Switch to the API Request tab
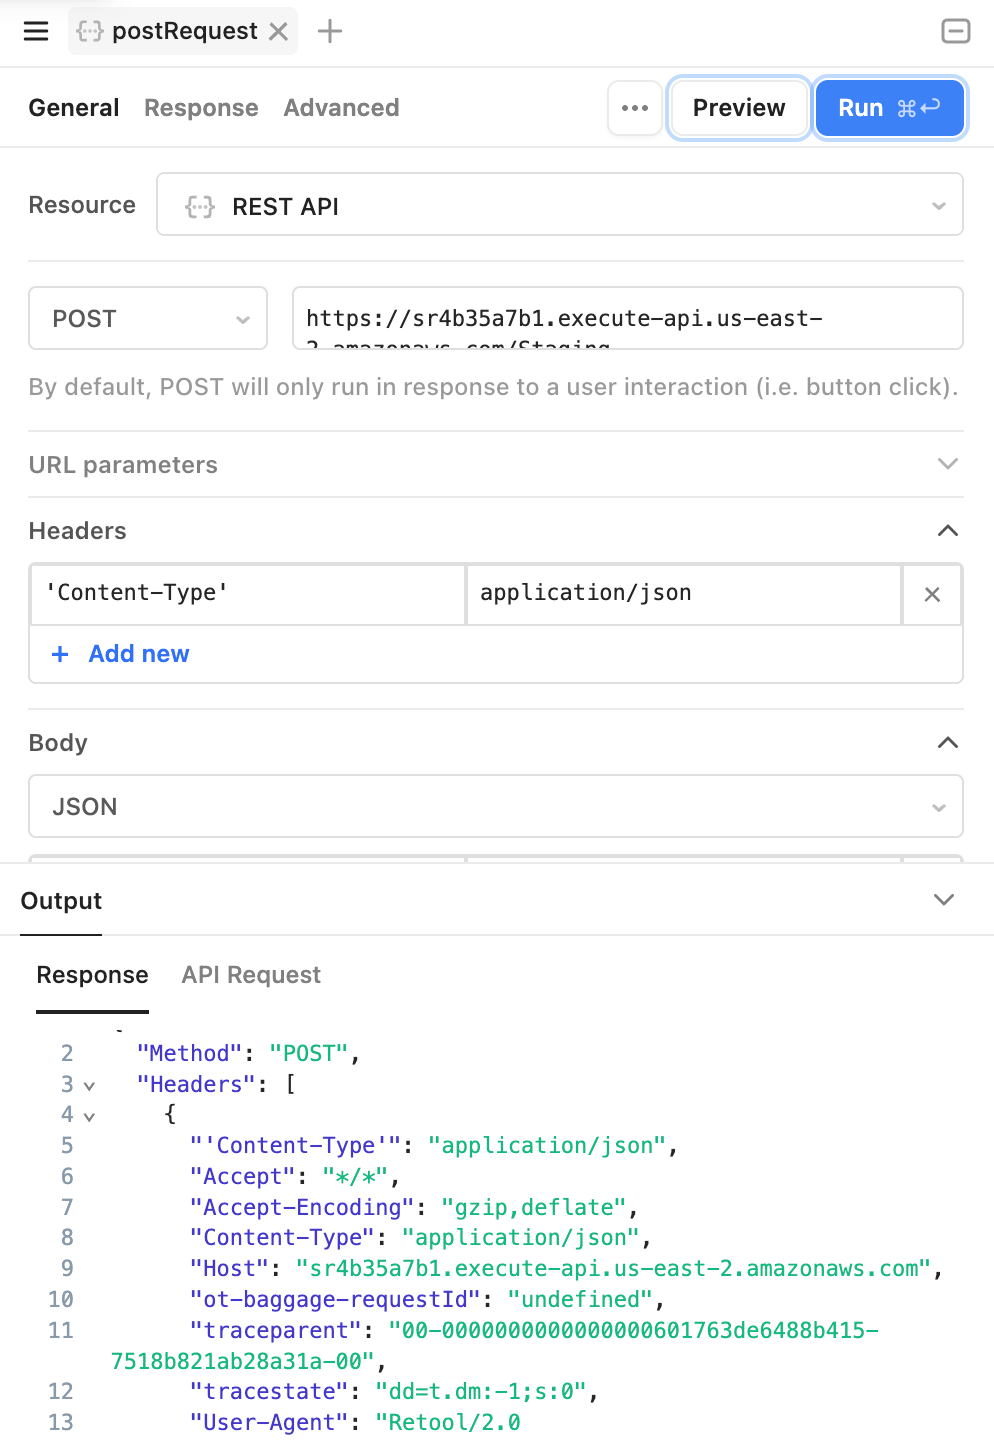 (x=251, y=975)
